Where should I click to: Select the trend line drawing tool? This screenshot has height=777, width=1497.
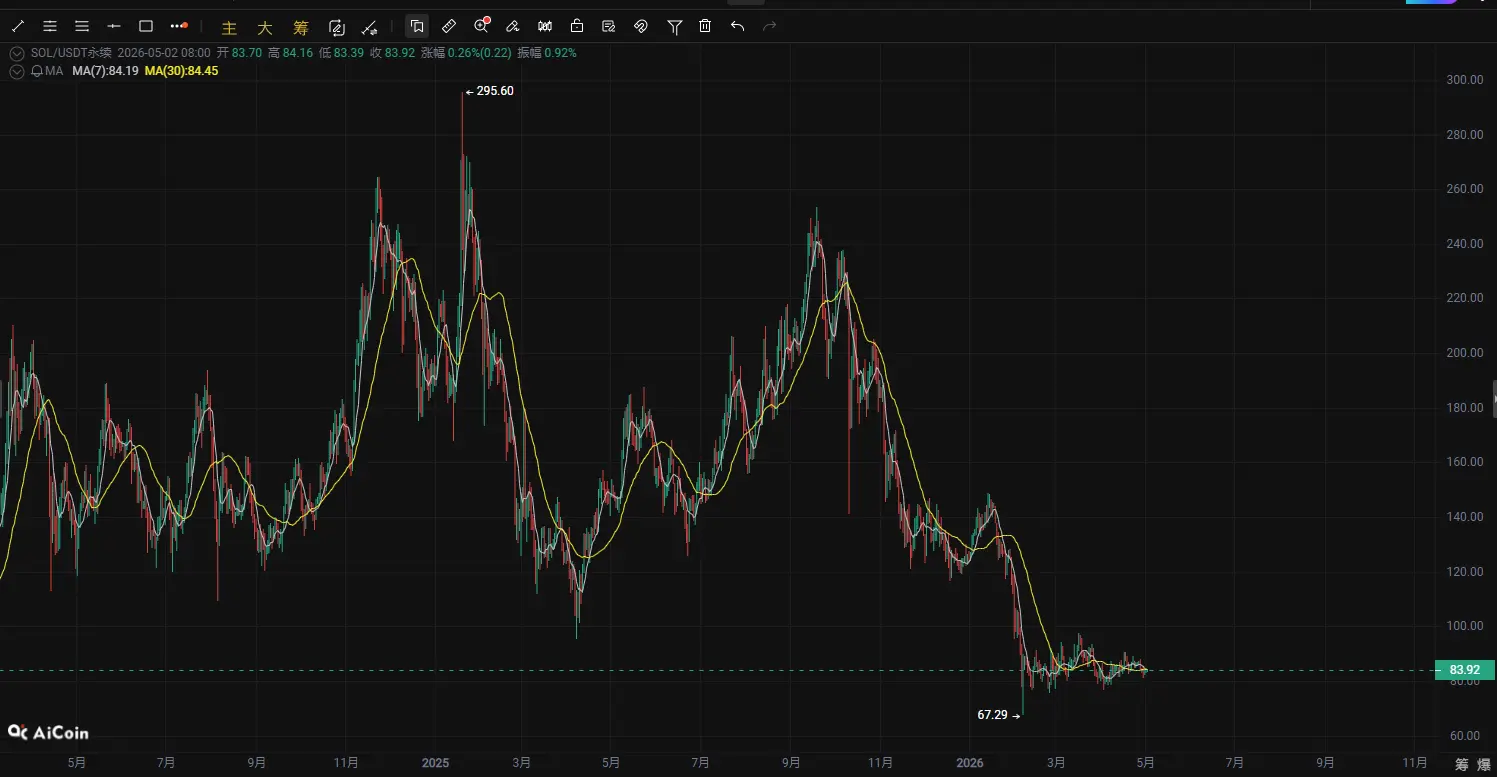point(17,26)
